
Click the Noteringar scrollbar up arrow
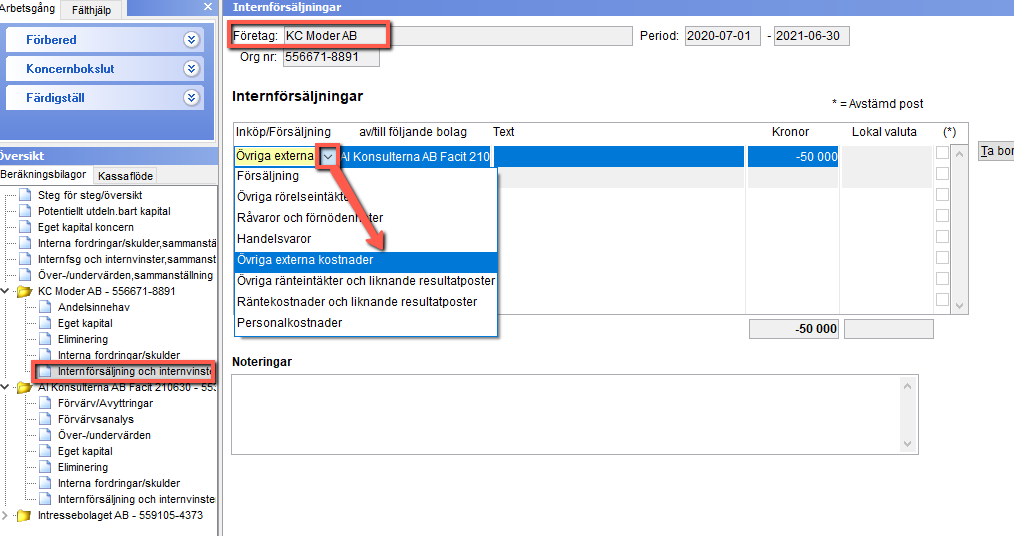[x=907, y=386]
